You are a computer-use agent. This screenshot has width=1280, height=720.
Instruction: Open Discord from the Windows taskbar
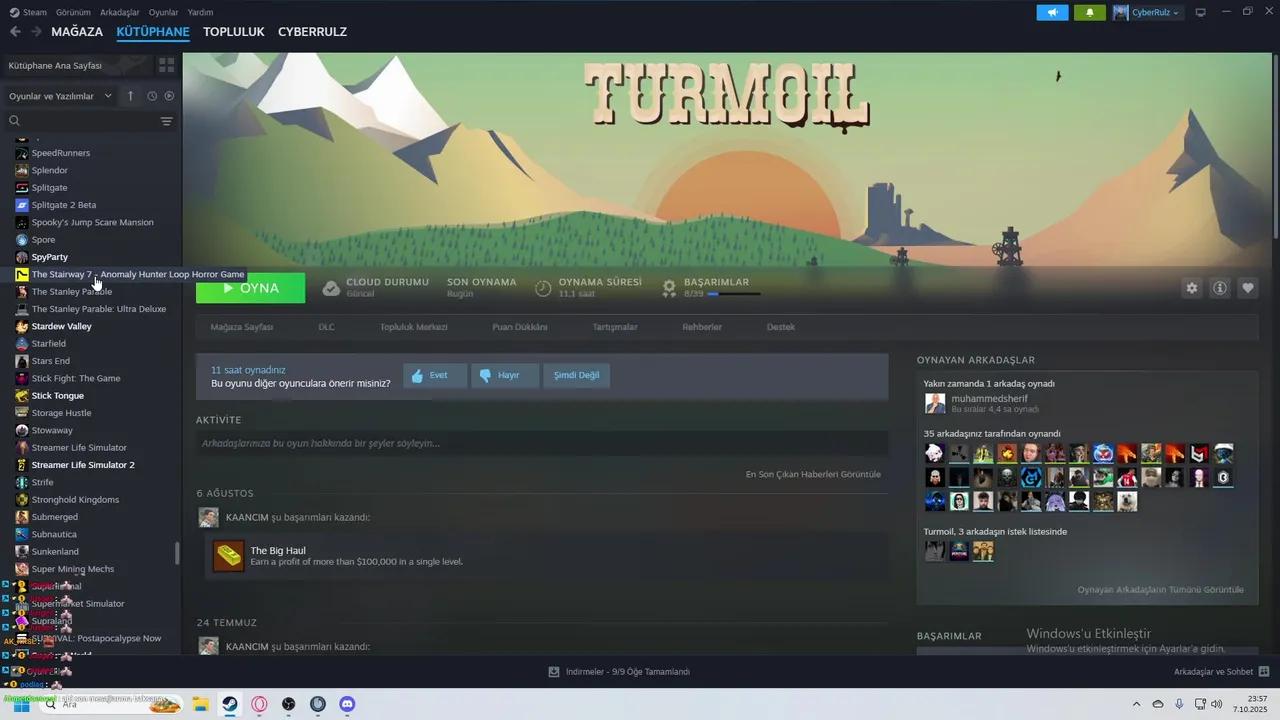tap(347, 704)
